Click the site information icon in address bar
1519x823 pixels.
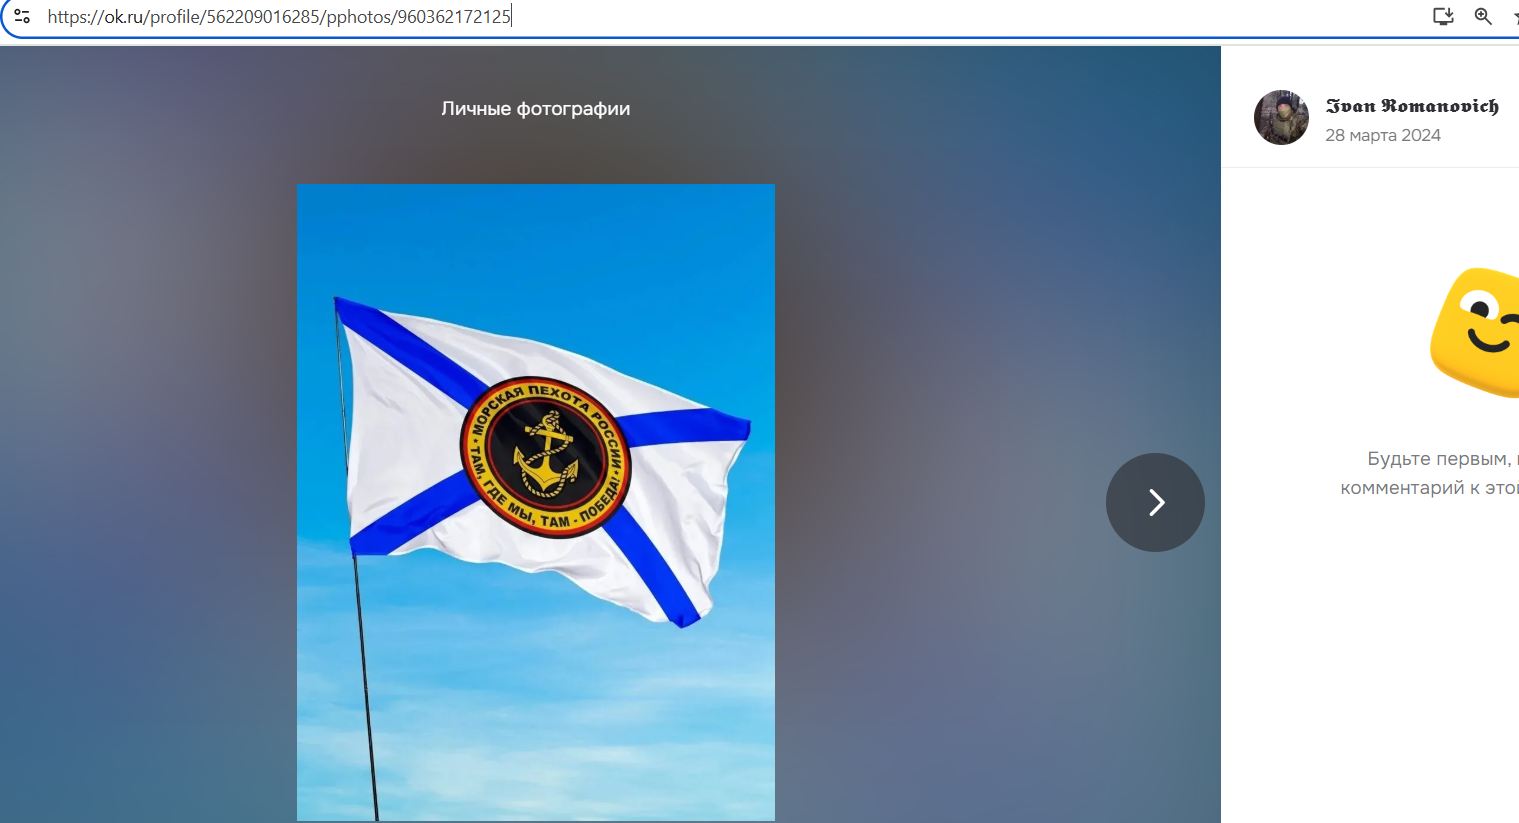[x=22, y=16]
